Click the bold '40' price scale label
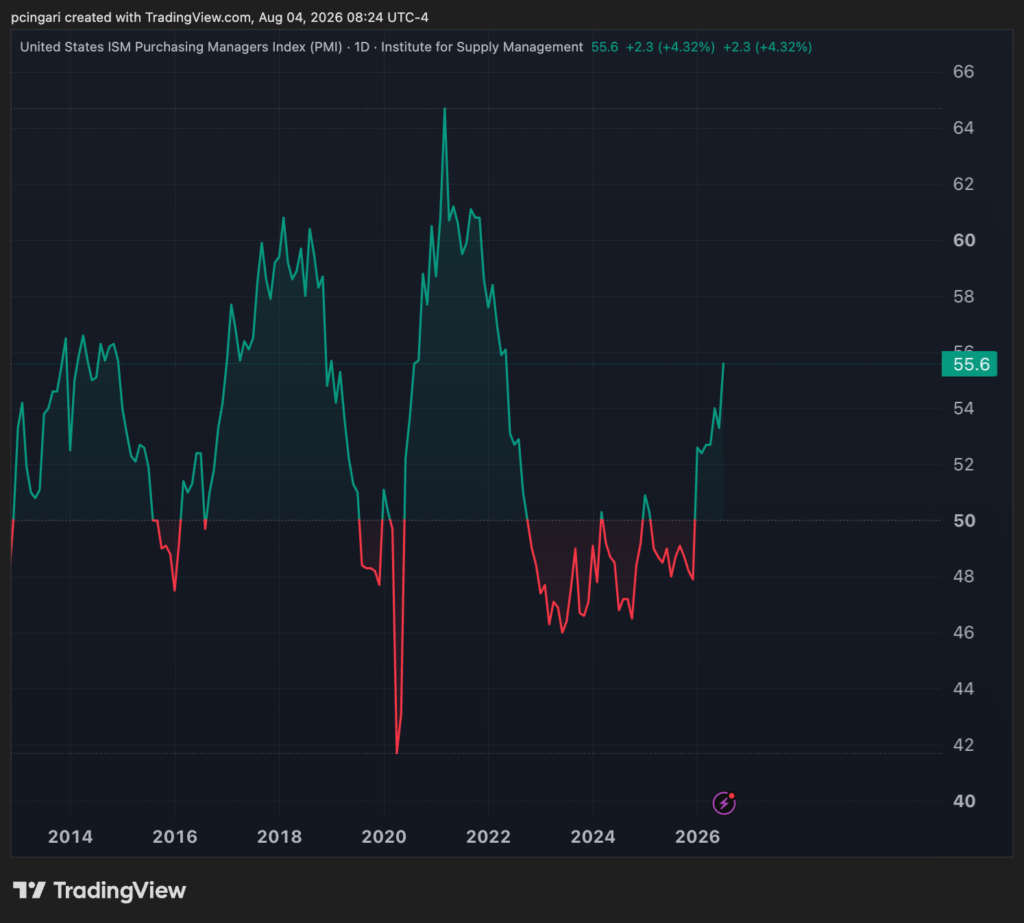This screenshot has height=923, width=1024. click(x=964, y=801)
